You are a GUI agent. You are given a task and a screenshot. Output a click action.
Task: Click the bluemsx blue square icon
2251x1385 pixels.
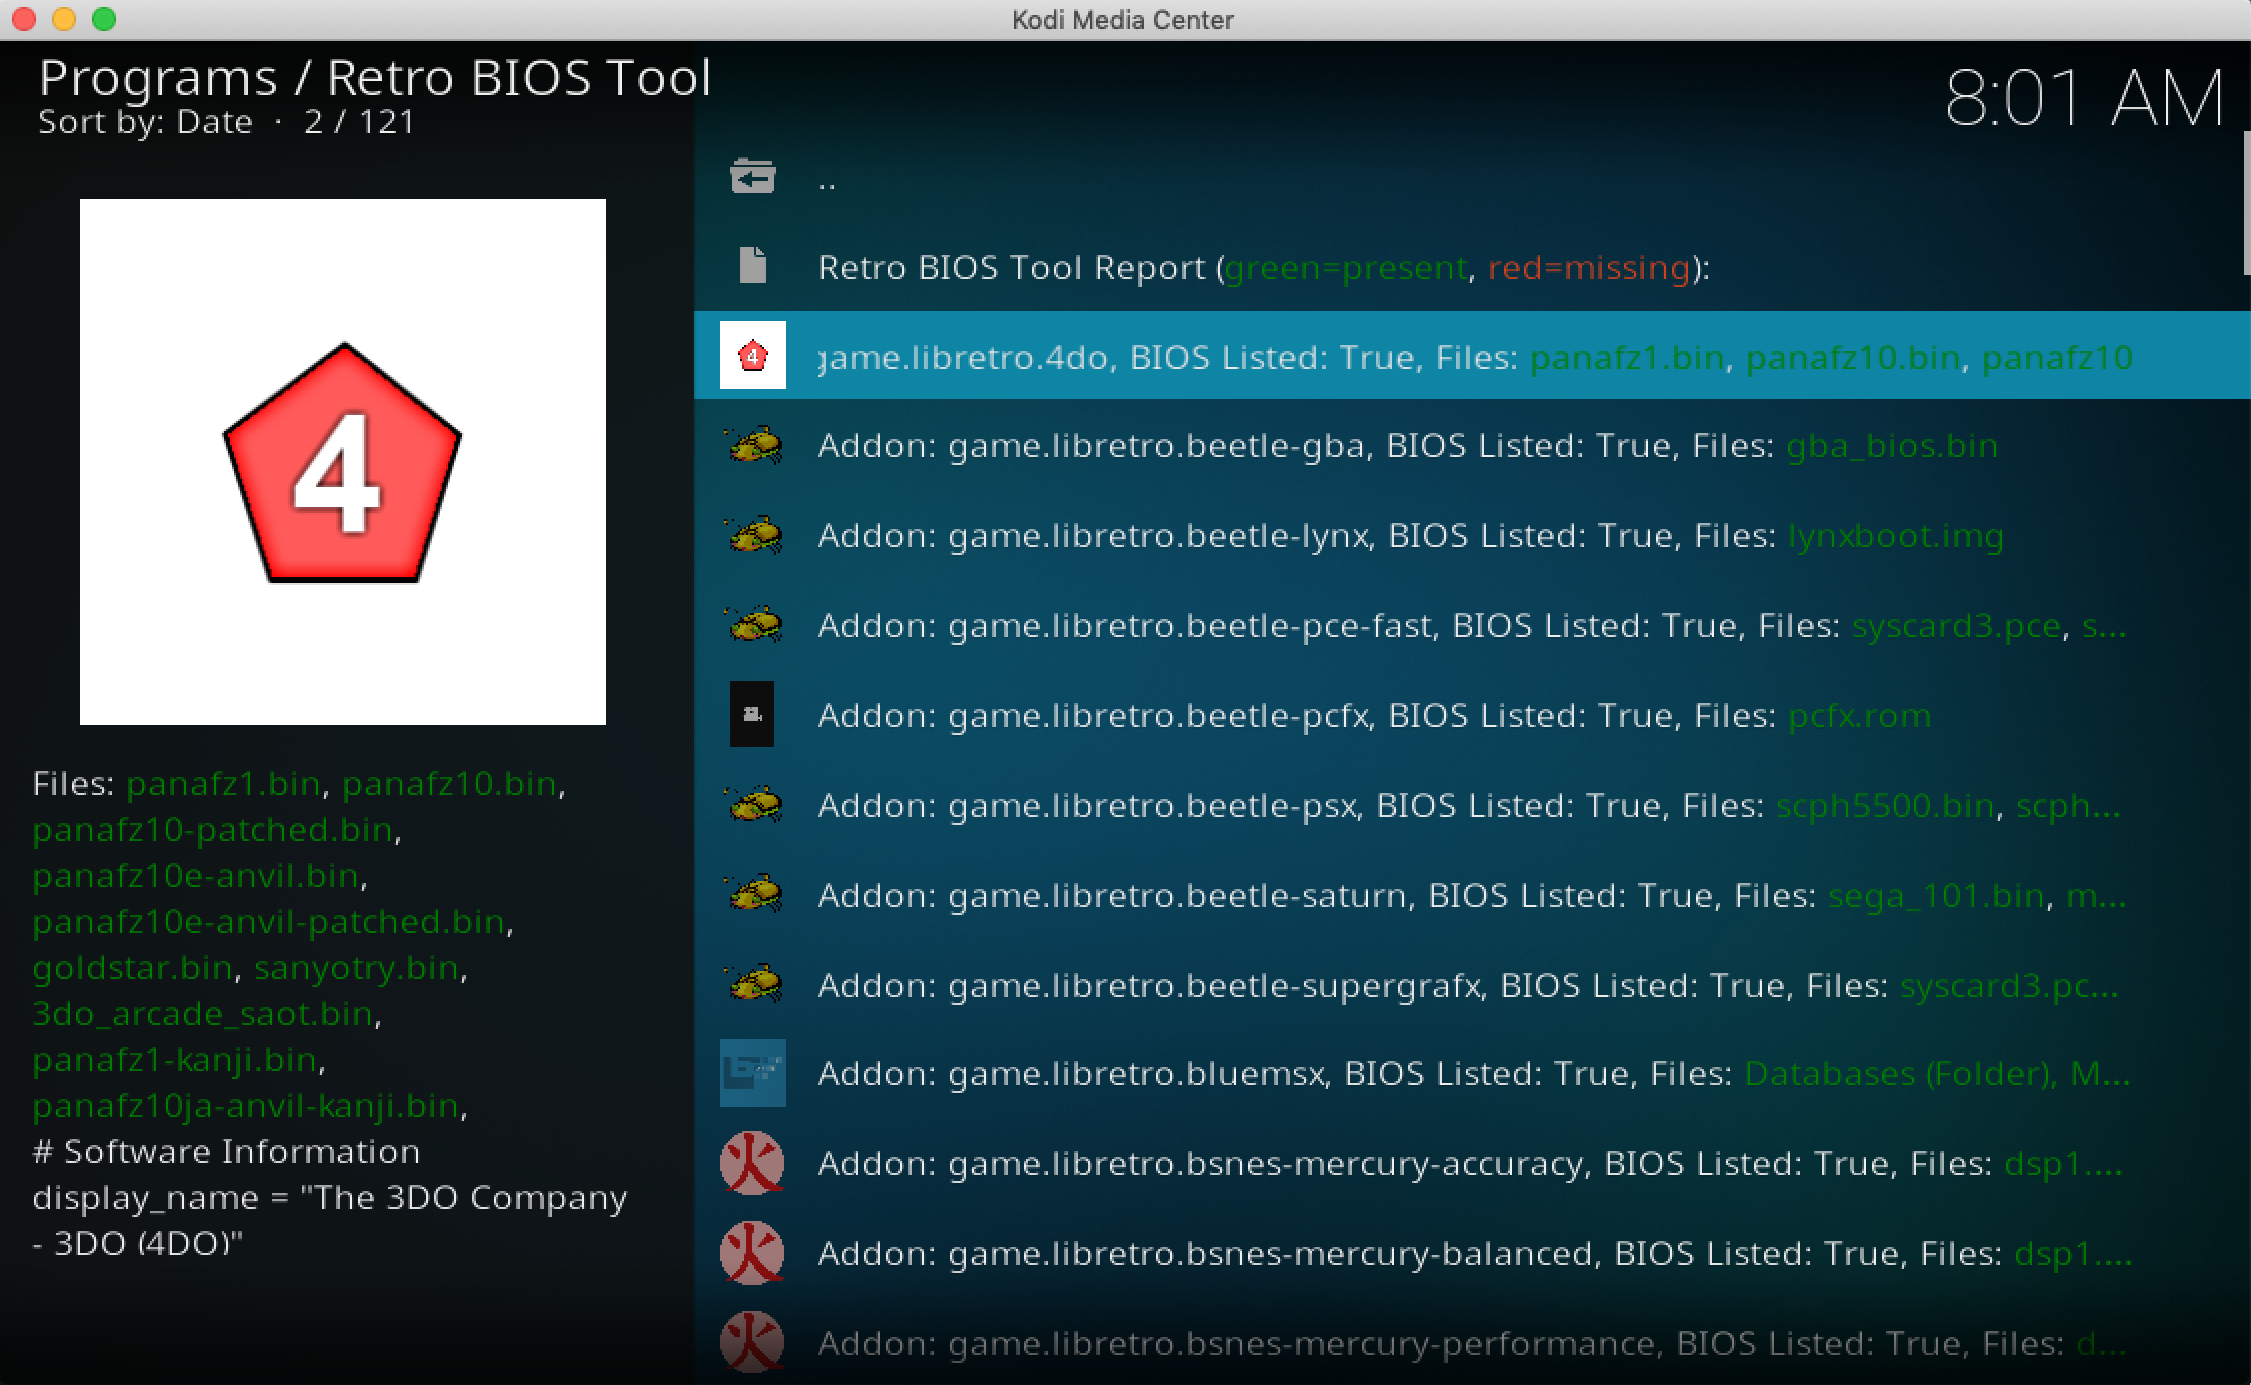[752, 1073]
